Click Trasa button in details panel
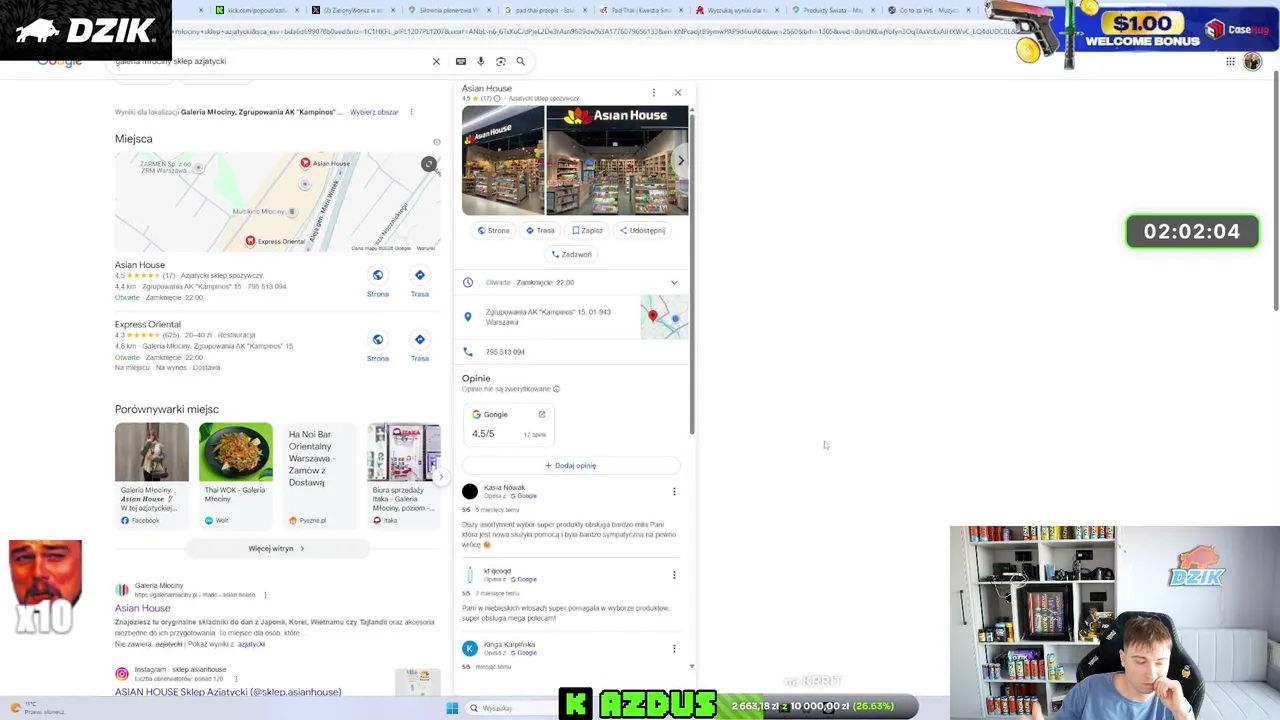1280x720 pixels. point(540,230)
